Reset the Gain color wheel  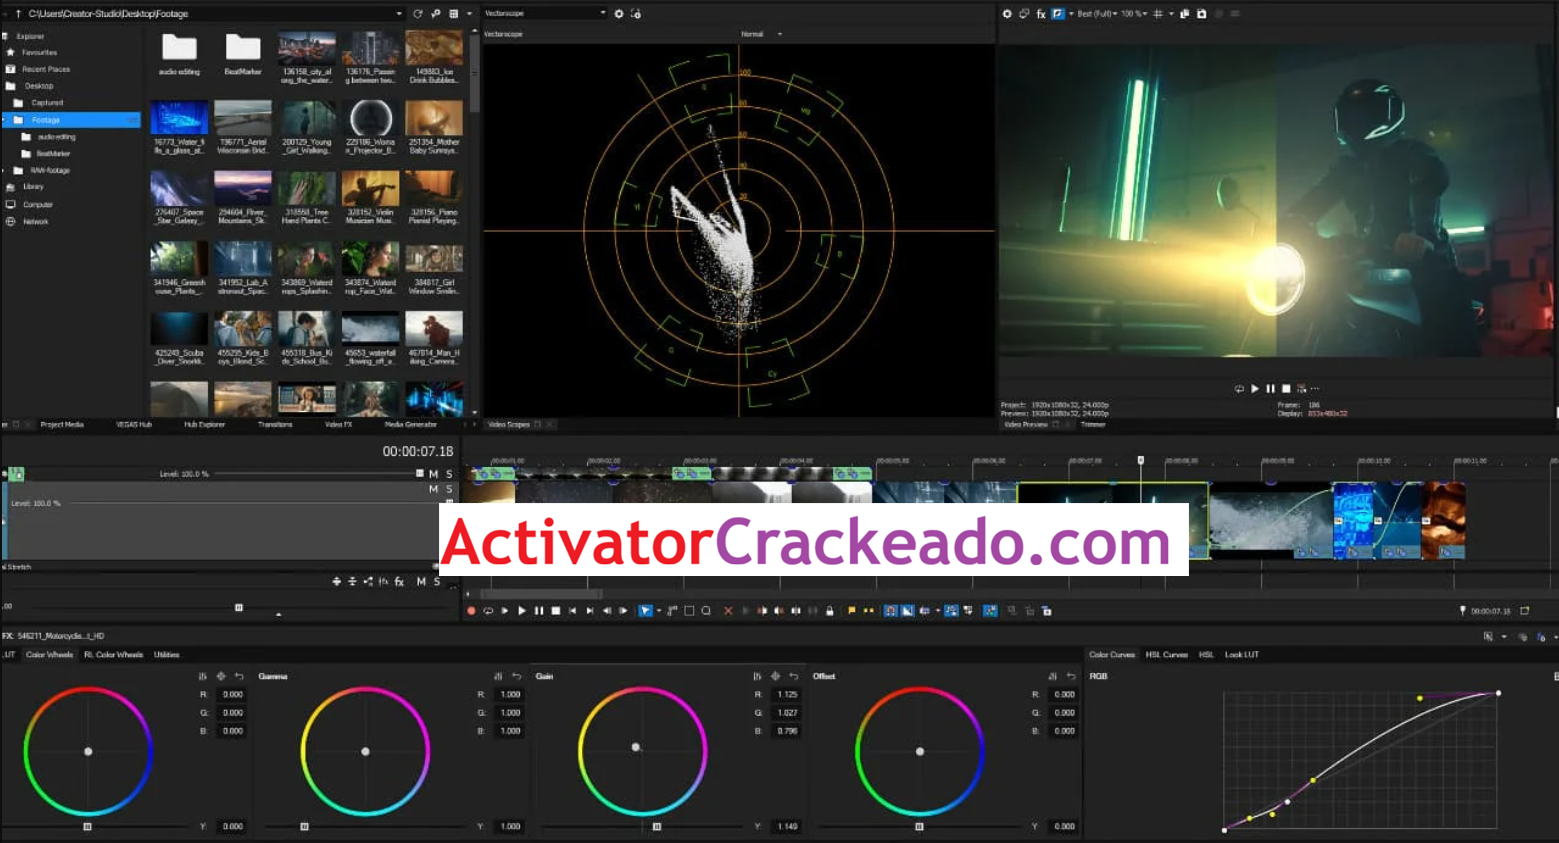tap(793, 677)
